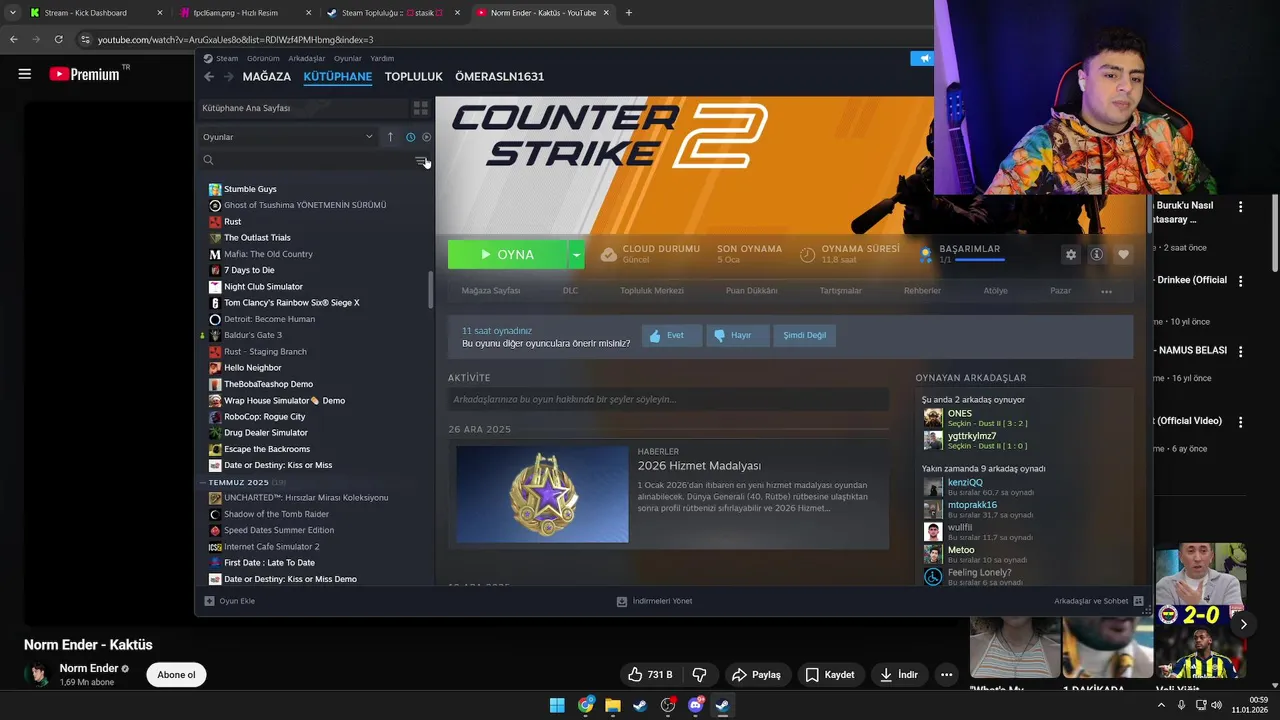The image size is (1280, 720).
Task: Open YouTube more actions ellipsis button
Action: tap(946, 675)
